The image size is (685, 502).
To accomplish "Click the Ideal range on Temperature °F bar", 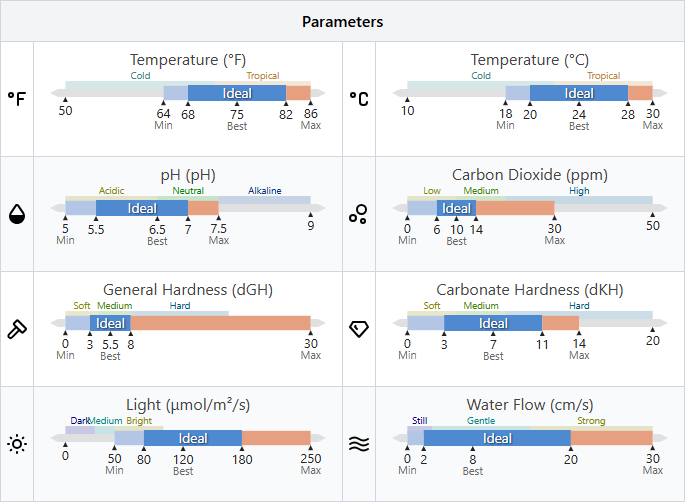I will pos(237,93).
